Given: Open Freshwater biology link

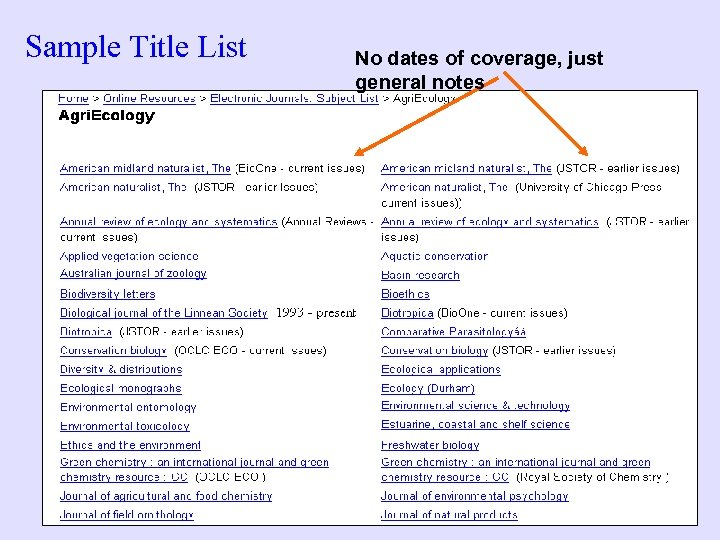Looking at the screenshot, I should 430,445.
